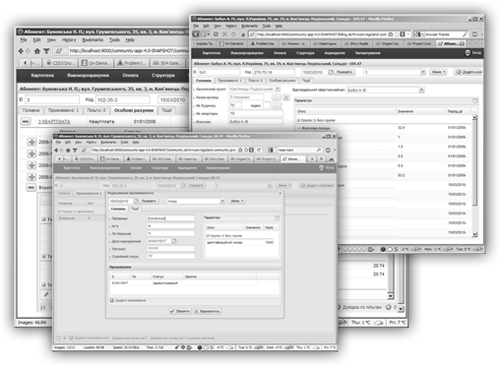Click the plus icon on first 2009 row
The image size is (500, 366).
(x=32, y=142)
